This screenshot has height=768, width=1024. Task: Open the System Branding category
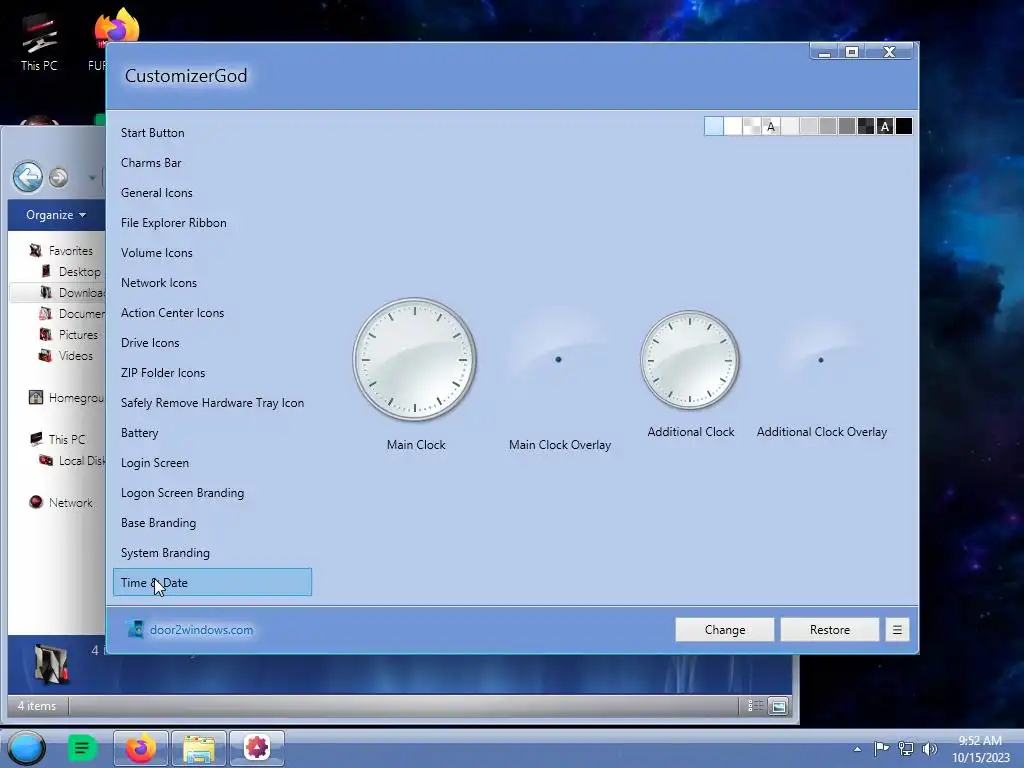[x=212, y=553]
